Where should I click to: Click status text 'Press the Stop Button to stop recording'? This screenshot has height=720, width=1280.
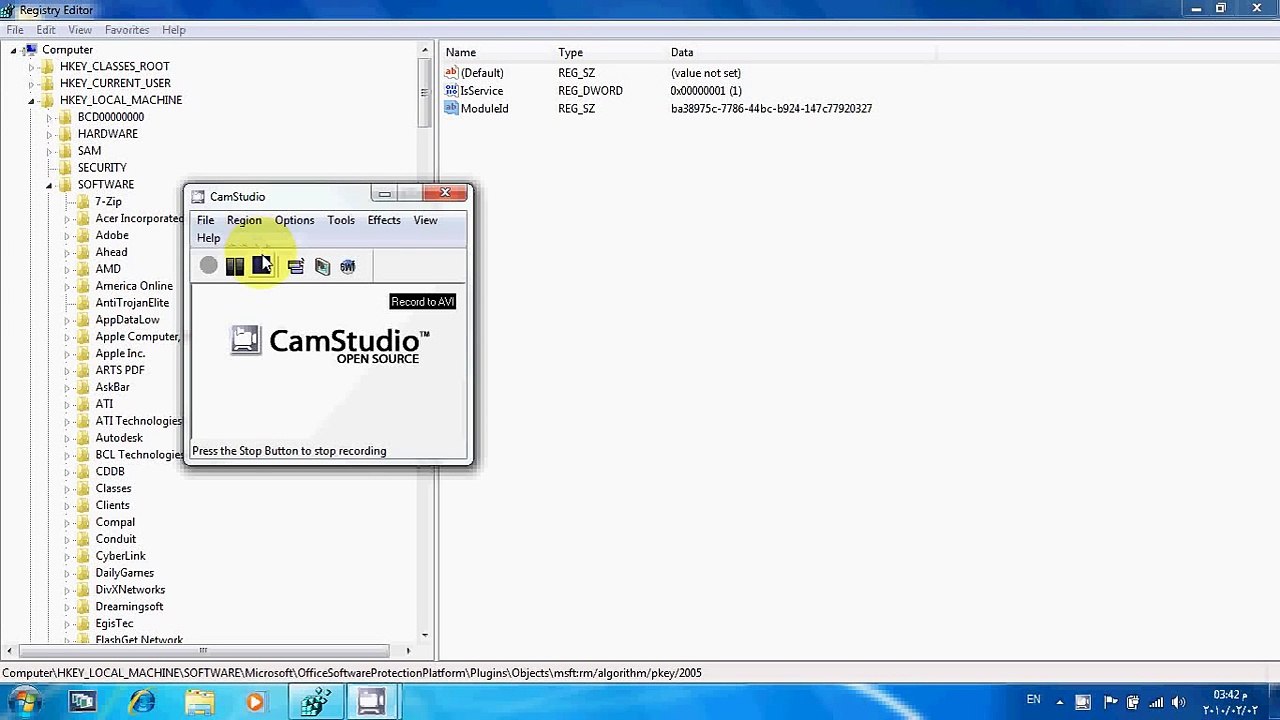coord(289,451)
